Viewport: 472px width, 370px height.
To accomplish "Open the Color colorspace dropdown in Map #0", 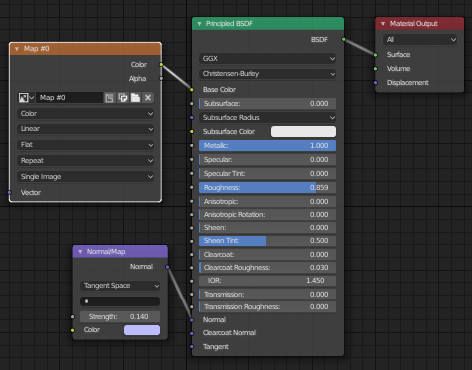I will tap(85, 114).
